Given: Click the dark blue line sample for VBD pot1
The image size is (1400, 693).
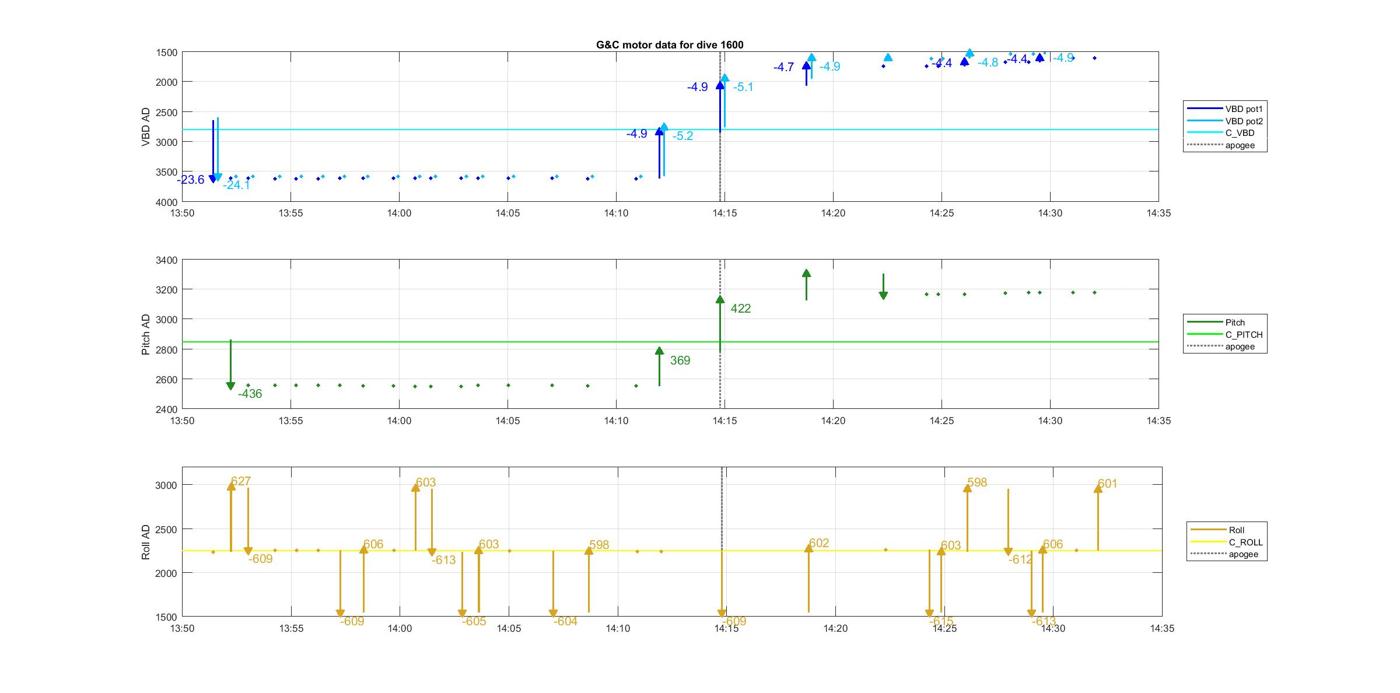Looking at the screenshot, I should [1204, 108].
